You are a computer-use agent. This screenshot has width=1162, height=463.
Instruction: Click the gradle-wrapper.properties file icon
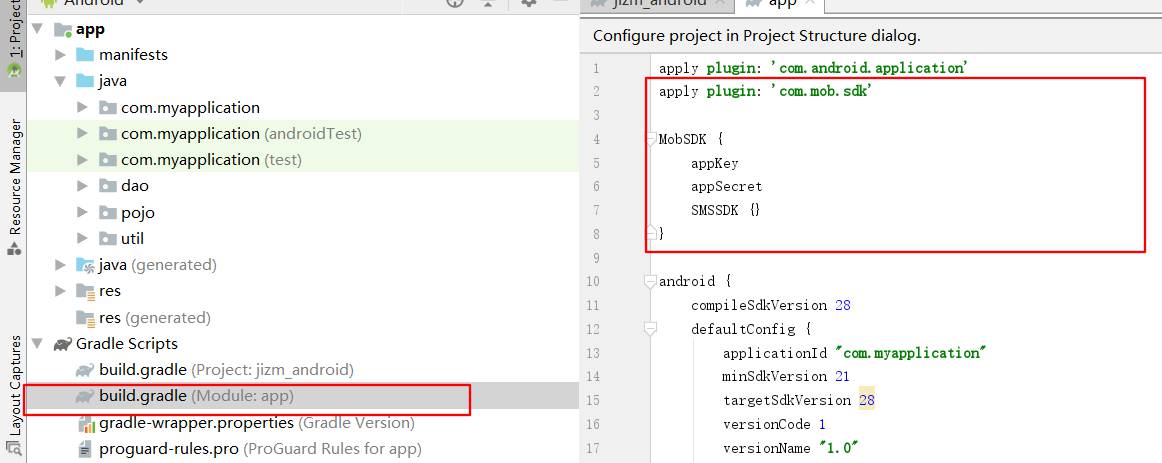pyautogui.click(x=85, y=423)
